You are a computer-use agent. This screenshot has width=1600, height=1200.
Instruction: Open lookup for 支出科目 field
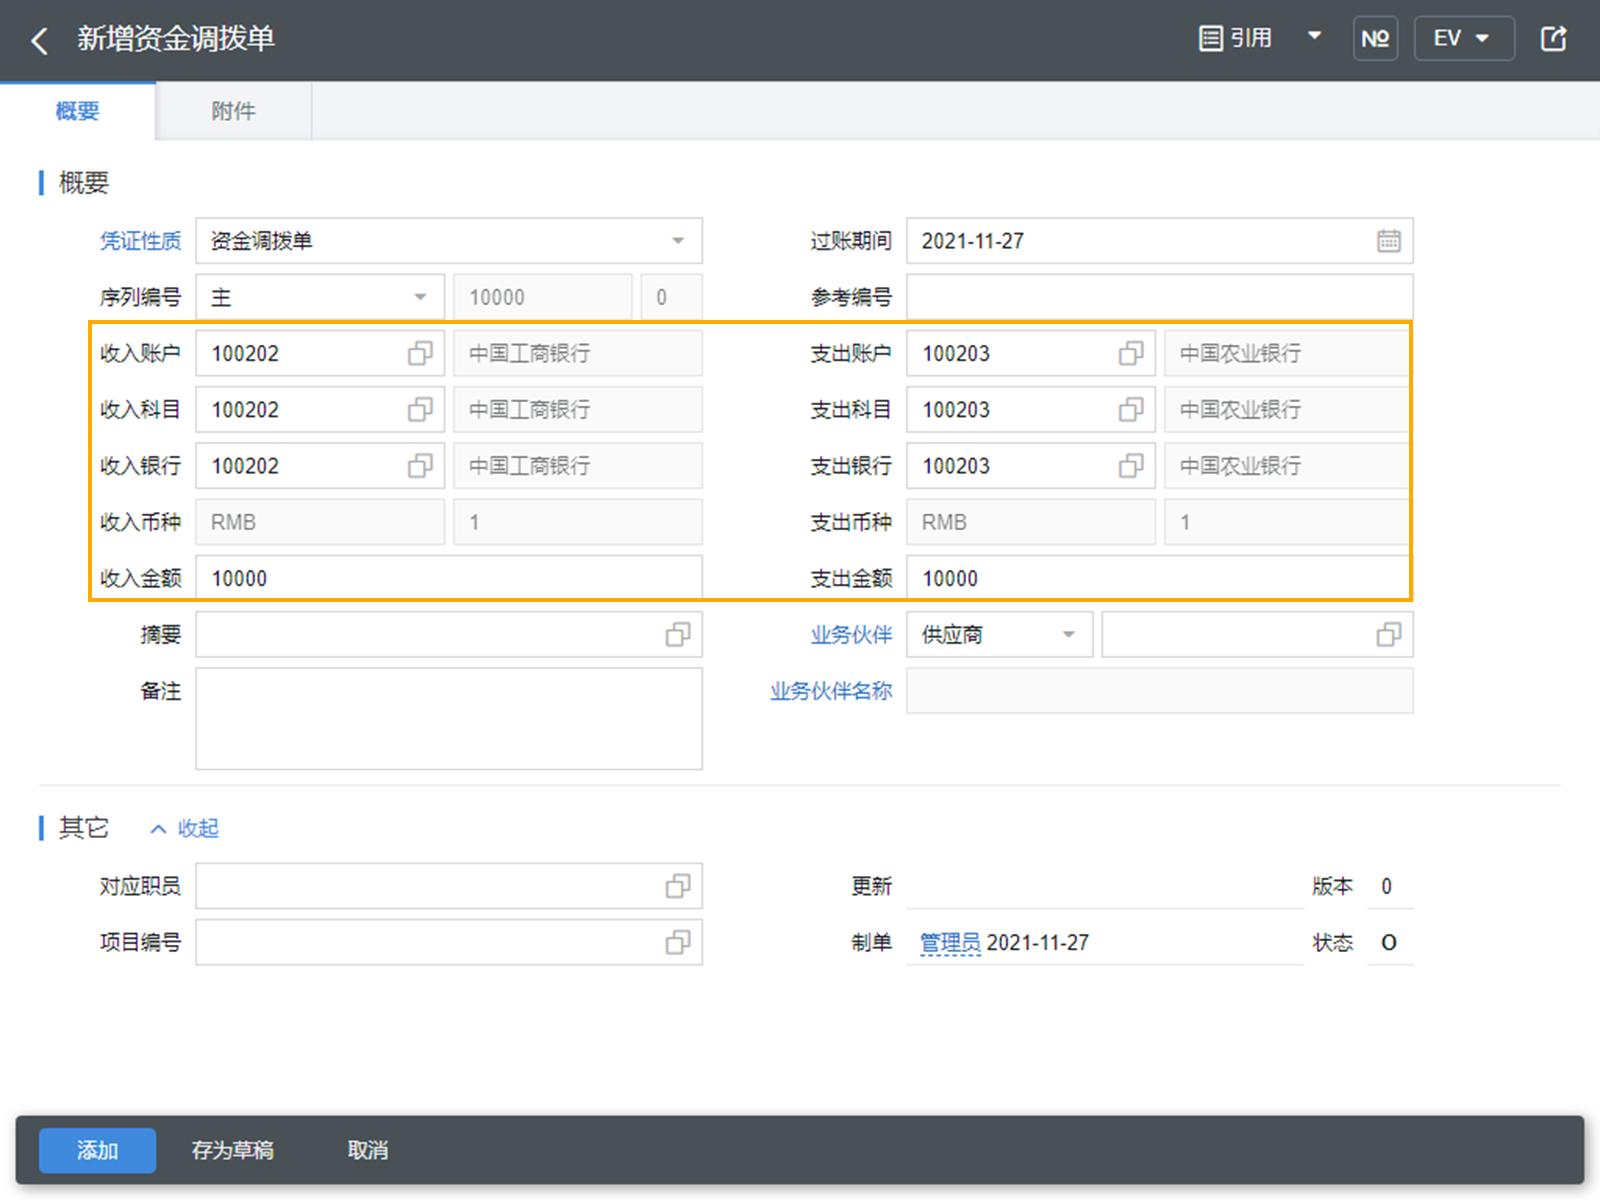click(x=1131, y=409)
